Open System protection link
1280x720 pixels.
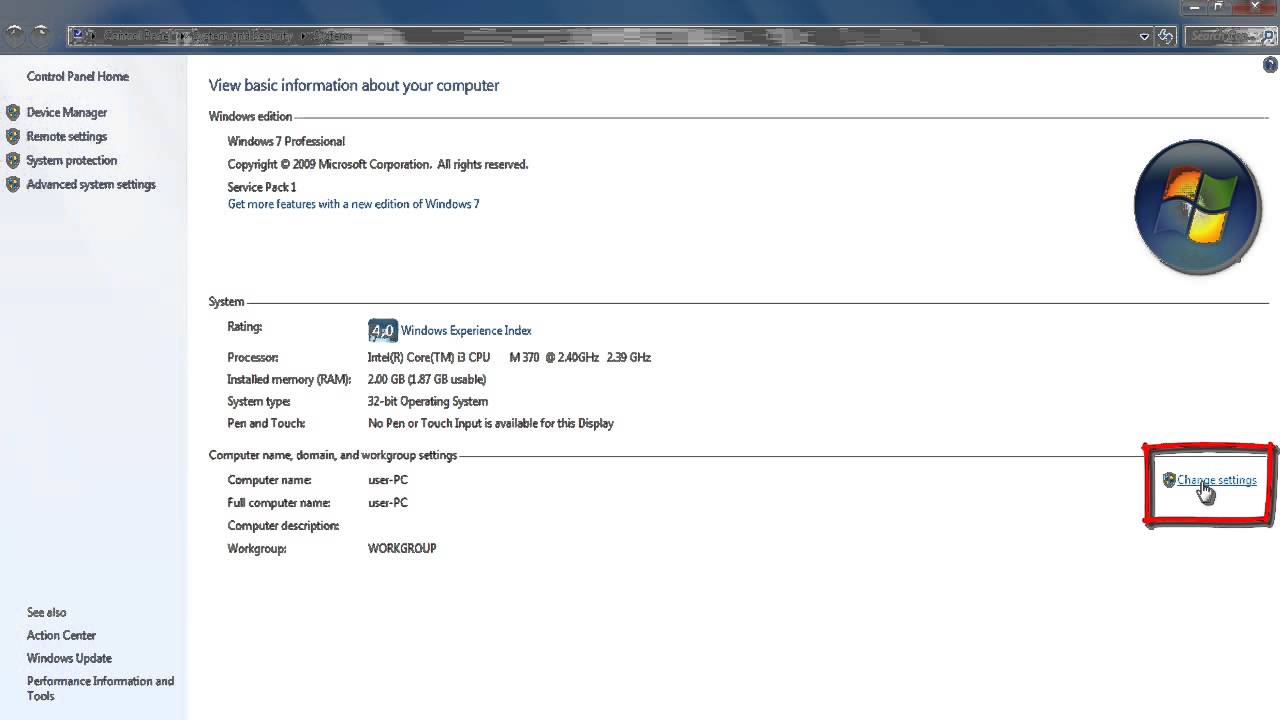pos(72,160)
